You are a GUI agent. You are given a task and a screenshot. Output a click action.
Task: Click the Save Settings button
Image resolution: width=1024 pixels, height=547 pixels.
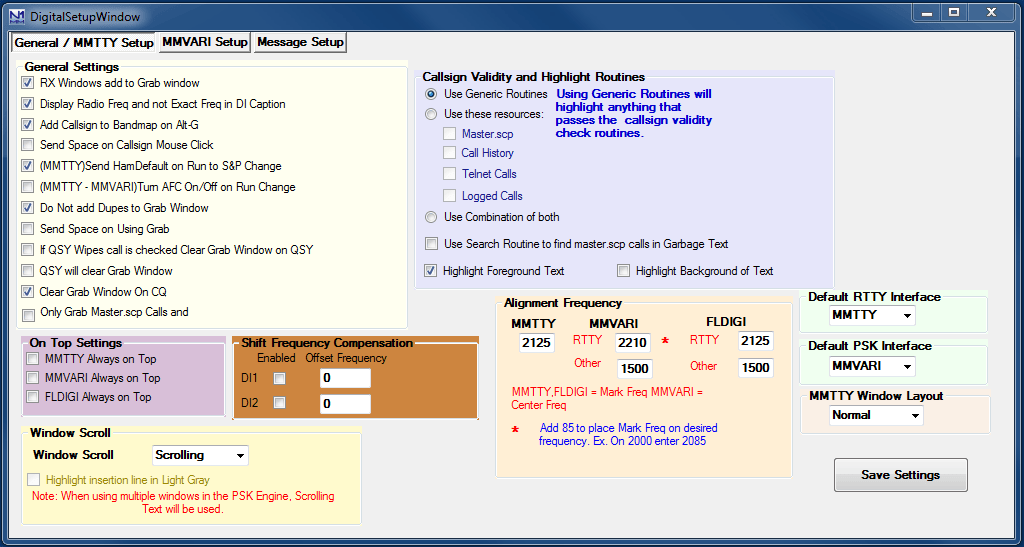(x=901, y=475)
